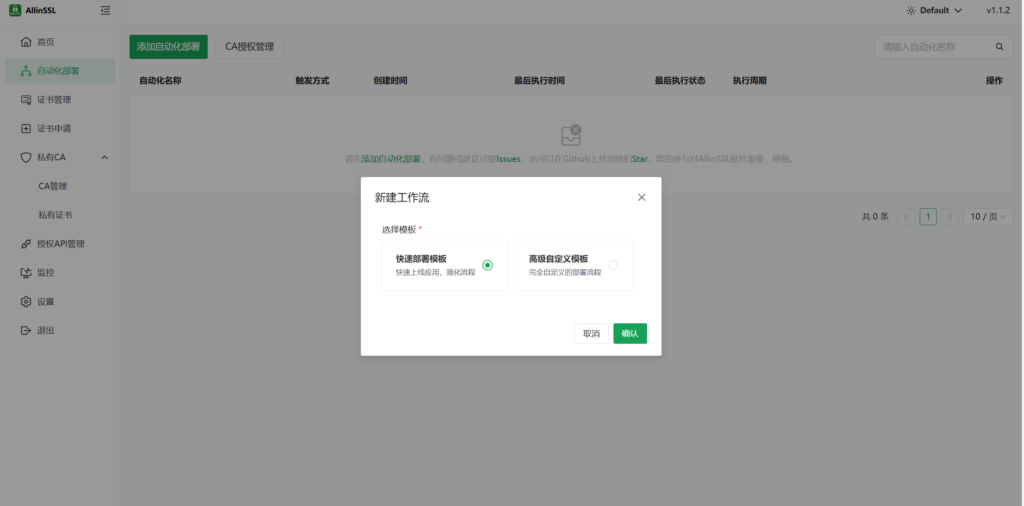Click the gear icon beside 设置
Screen dimensions: 1024x506
tap(26, 302)
